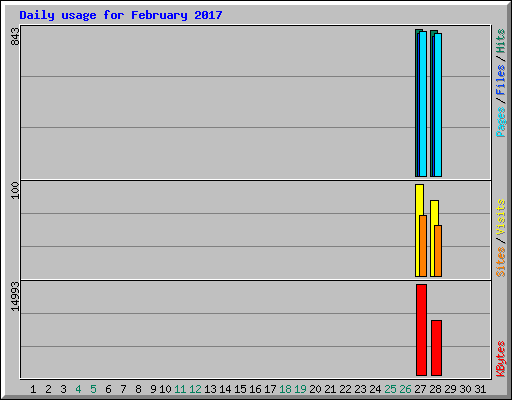The height and width of the screenshot is (400, 512).
Task: Click day 3 on the x-axis
Action: click(x=63, y=389)
